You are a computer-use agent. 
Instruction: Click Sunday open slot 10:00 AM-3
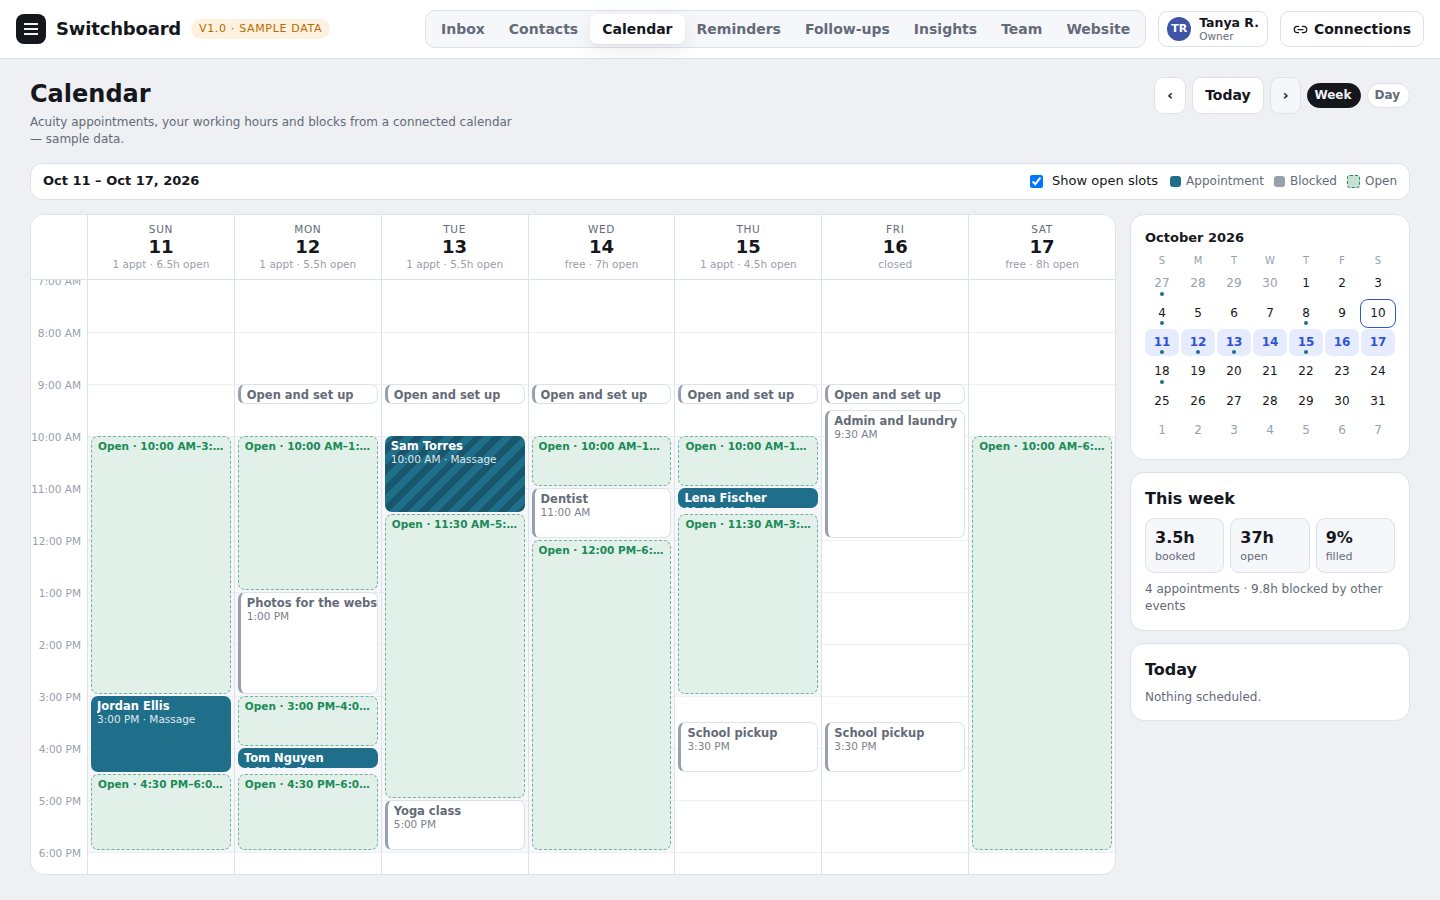click(161, 565)
